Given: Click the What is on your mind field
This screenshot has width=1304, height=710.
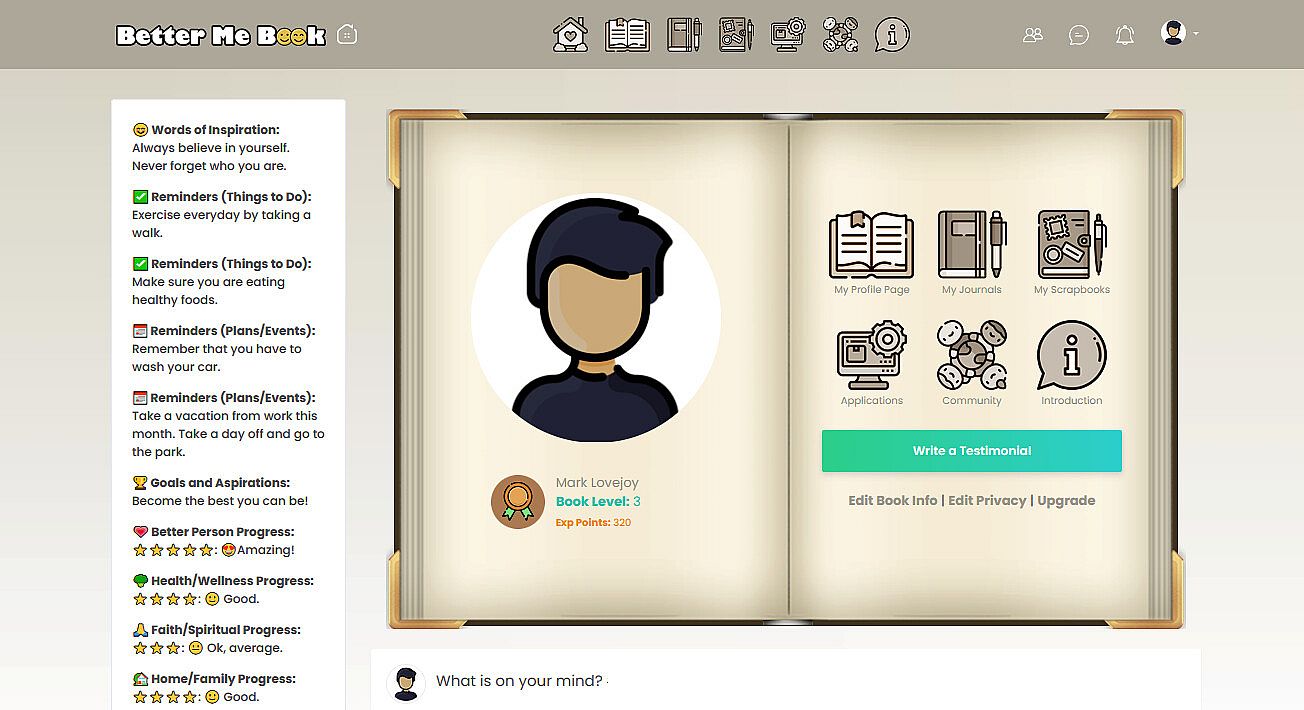Looking at the screenshot, I should [x=786, y=681].
